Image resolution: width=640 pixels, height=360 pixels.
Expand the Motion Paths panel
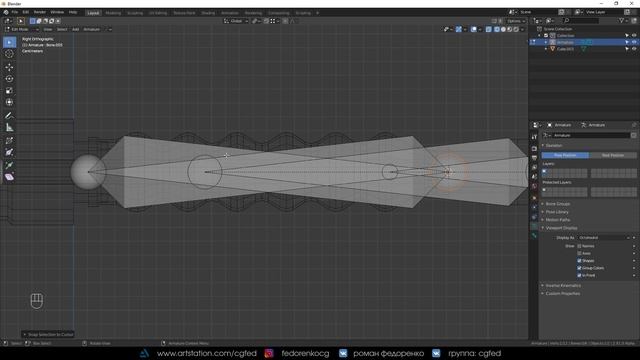pos(558,220)
